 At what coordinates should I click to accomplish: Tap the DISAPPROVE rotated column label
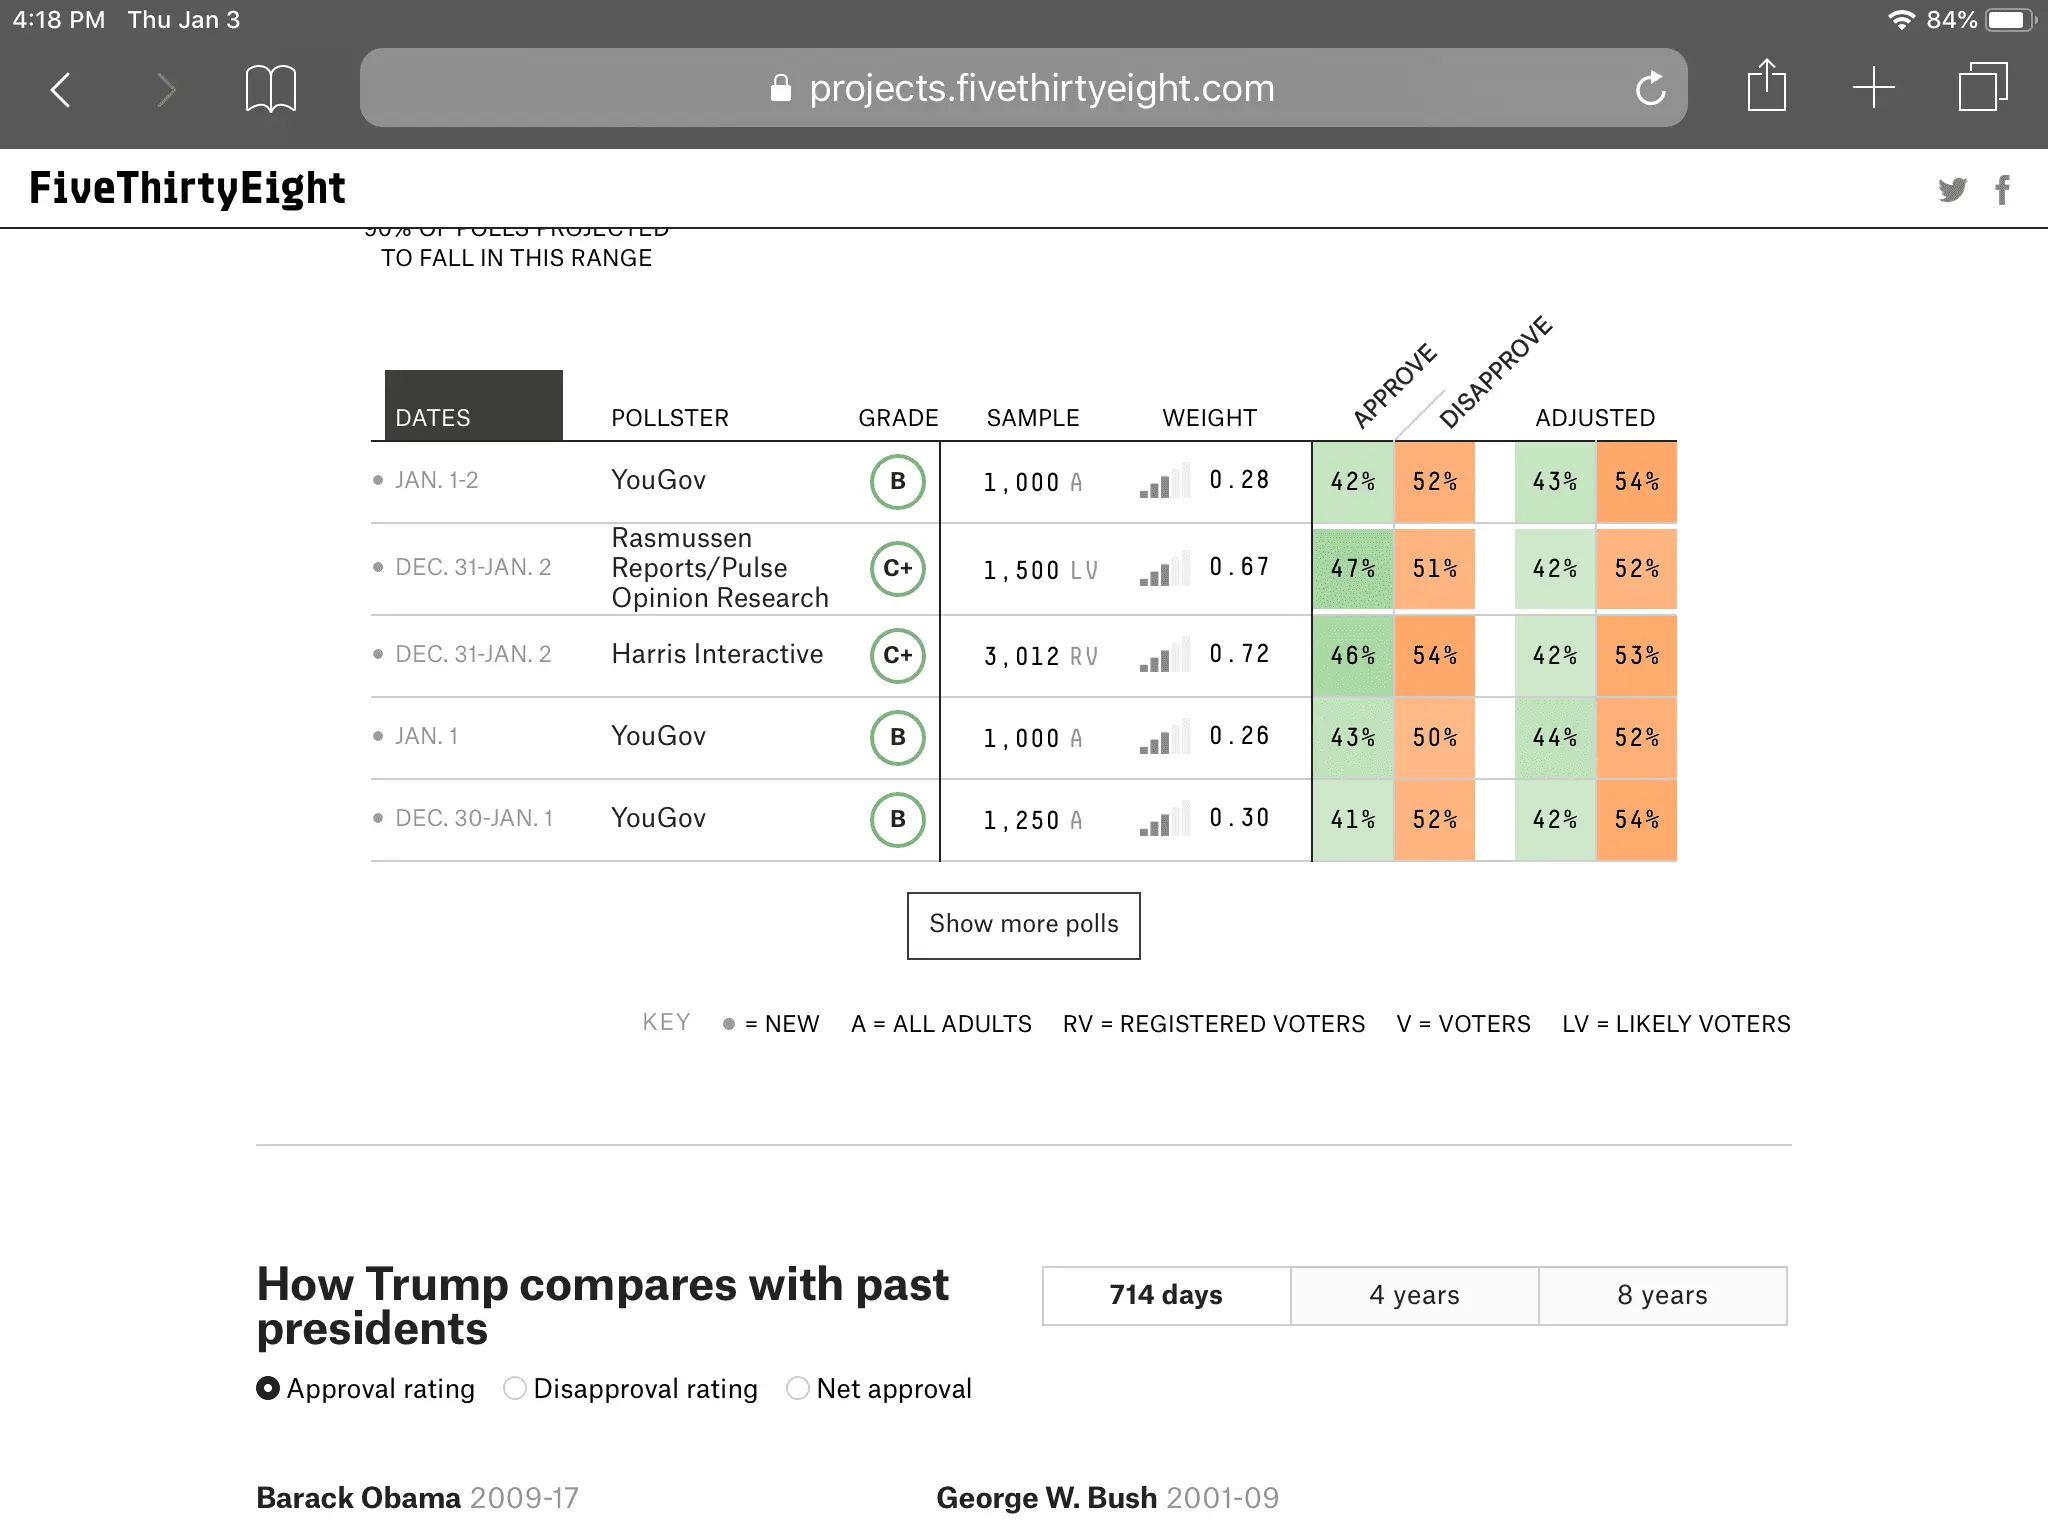click(1496, 372)
